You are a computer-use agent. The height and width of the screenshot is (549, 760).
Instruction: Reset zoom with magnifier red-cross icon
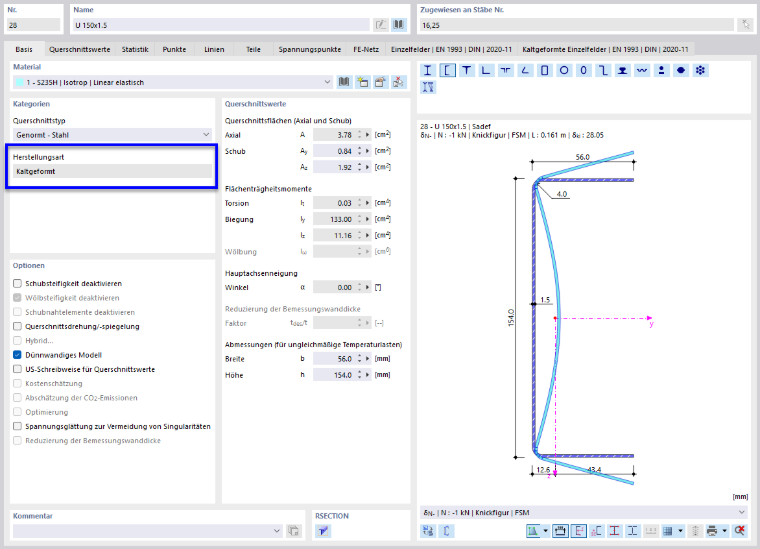tap(739, 531)
